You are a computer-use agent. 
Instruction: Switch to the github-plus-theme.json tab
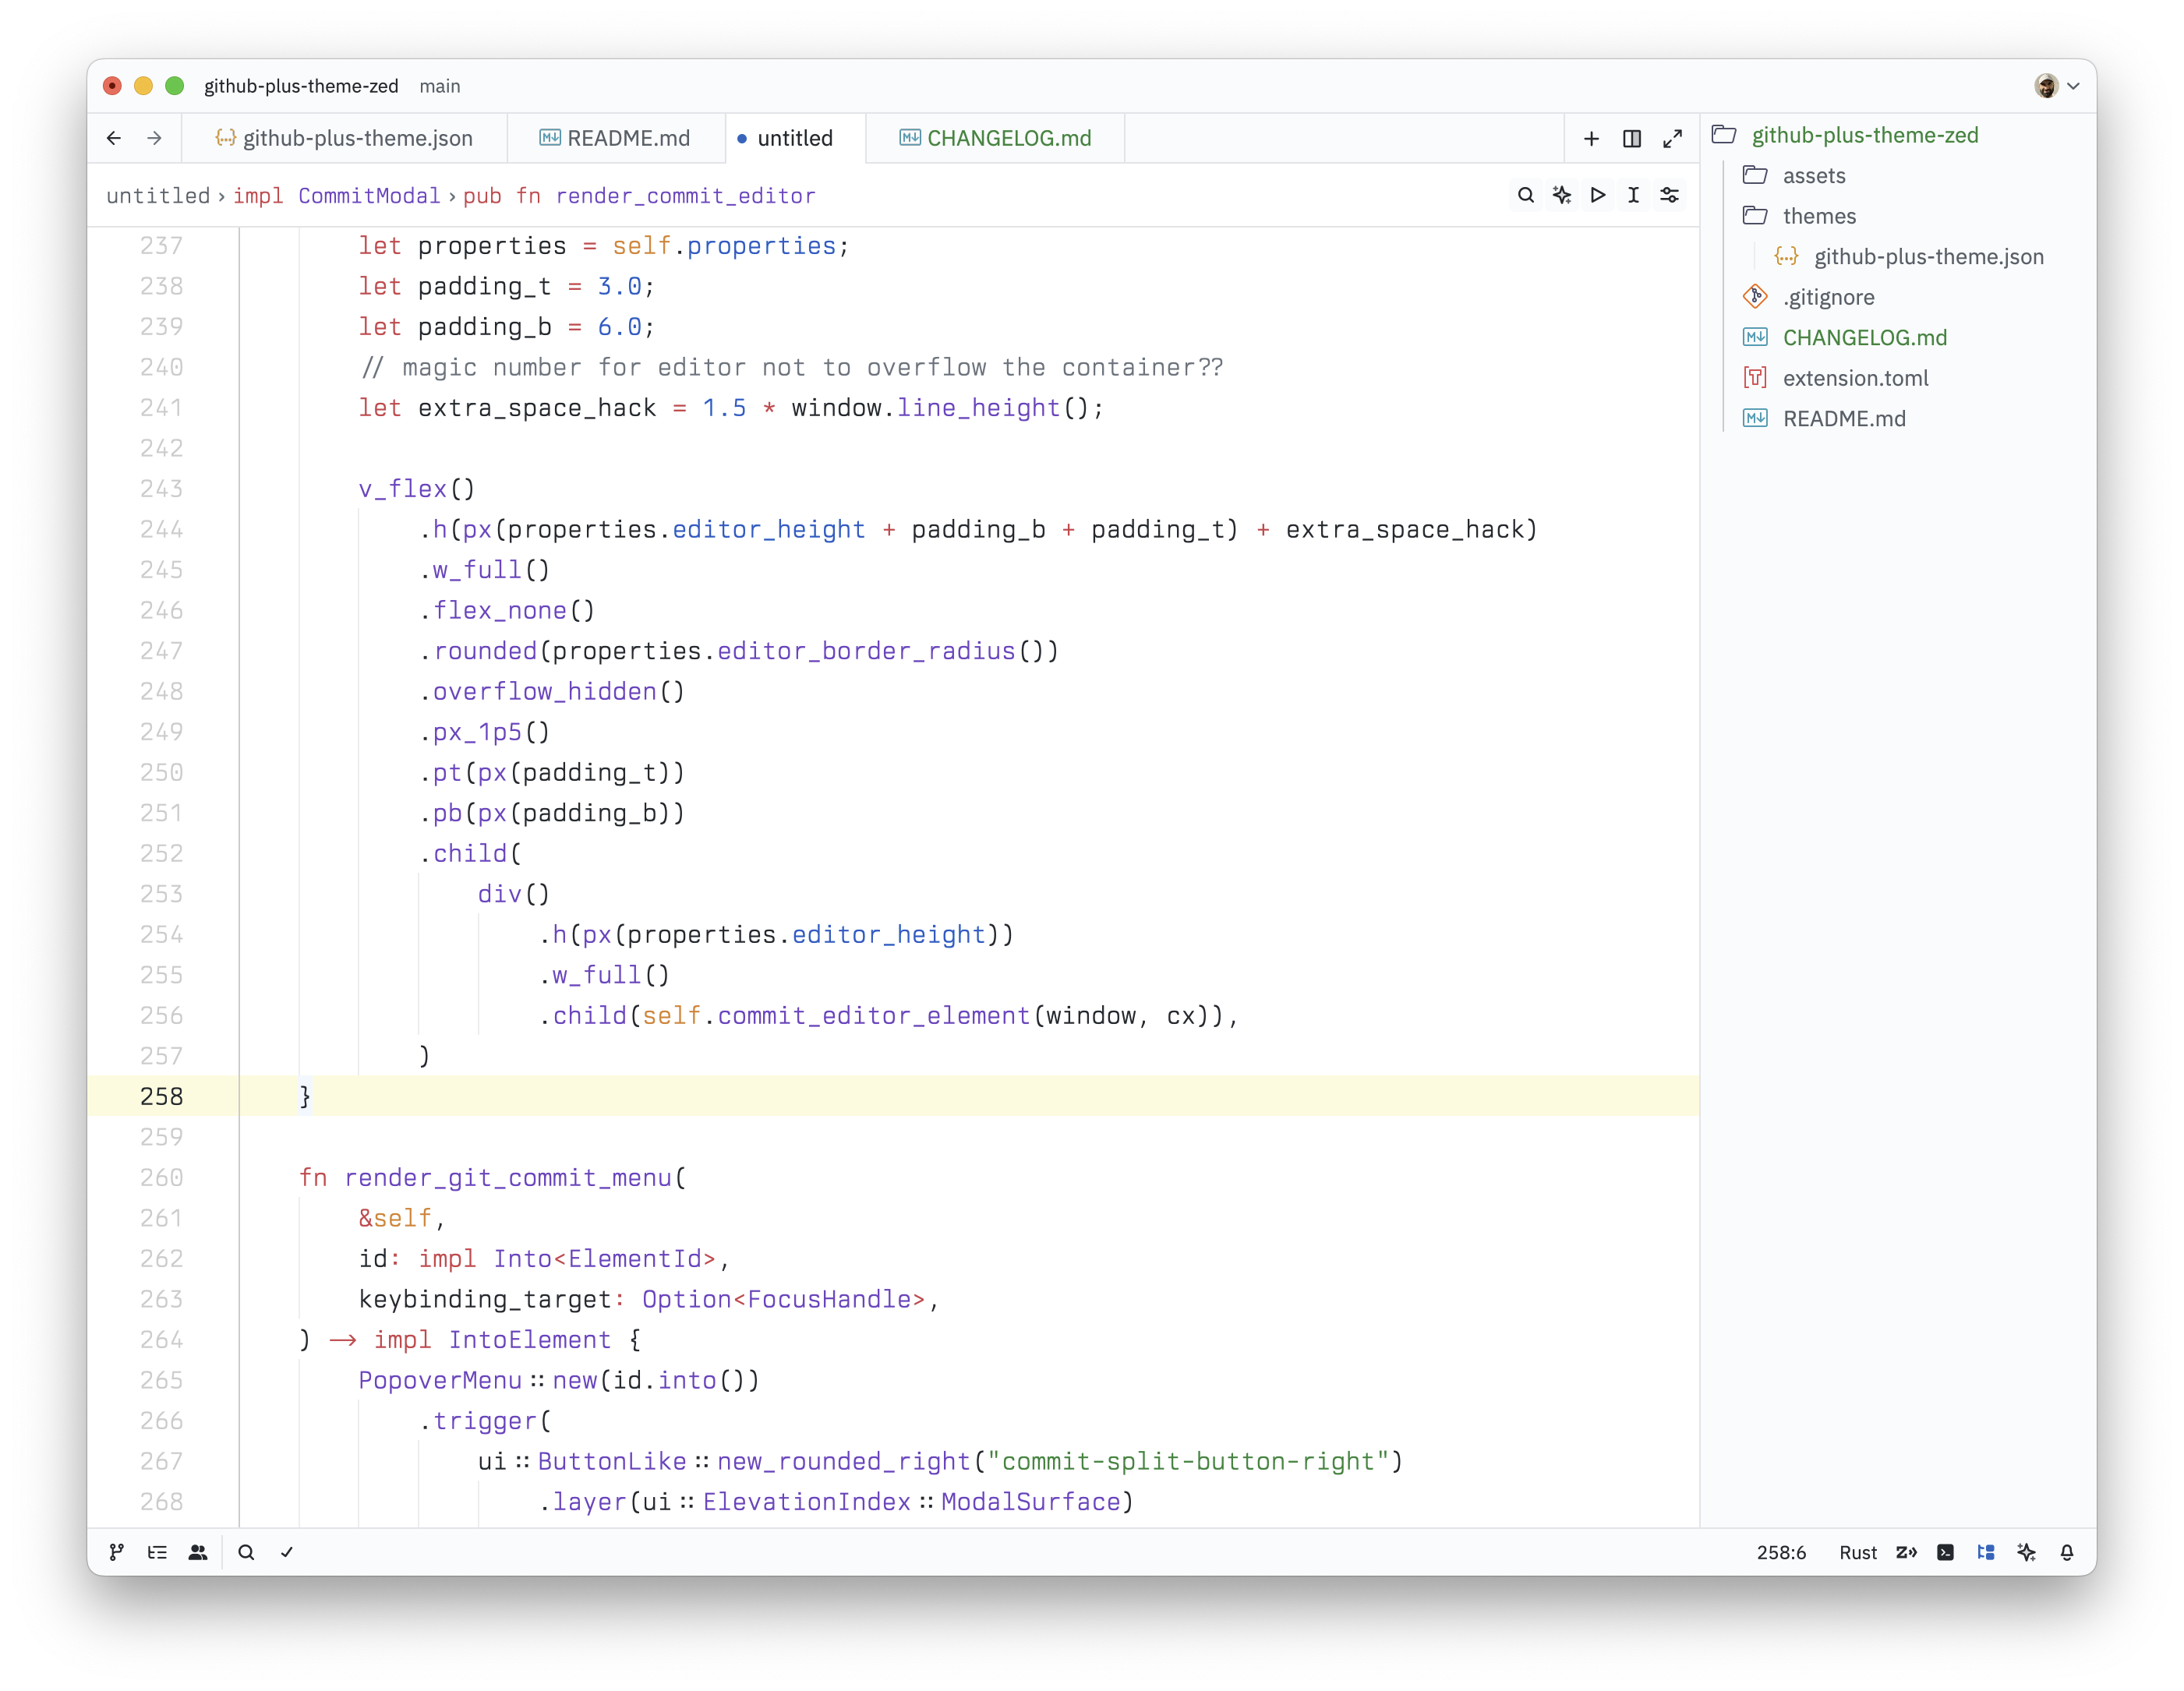[x=344, y=138]
